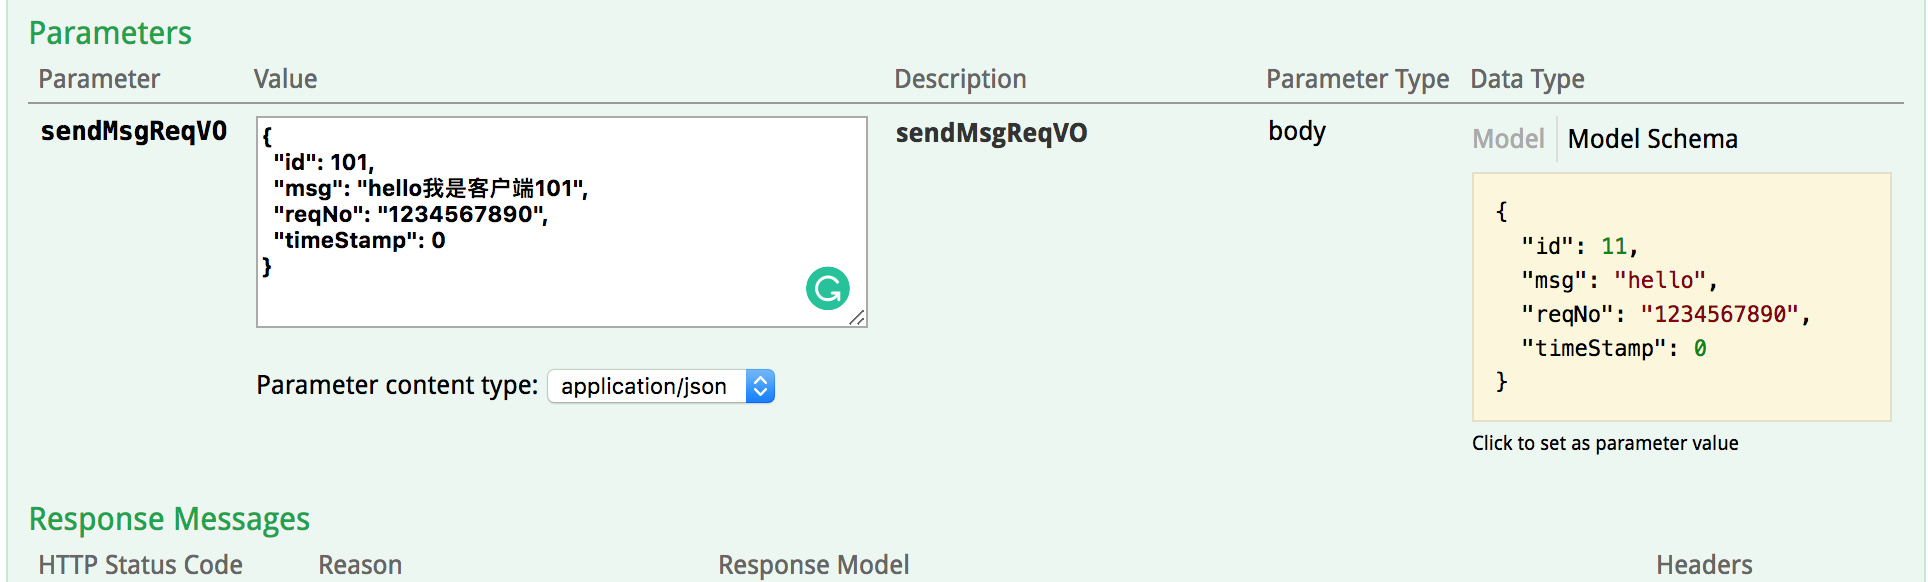Viewport: 1928px width, 582px height.
Task: Click the "reqNo" line in the value textarea
Action: 411,214
